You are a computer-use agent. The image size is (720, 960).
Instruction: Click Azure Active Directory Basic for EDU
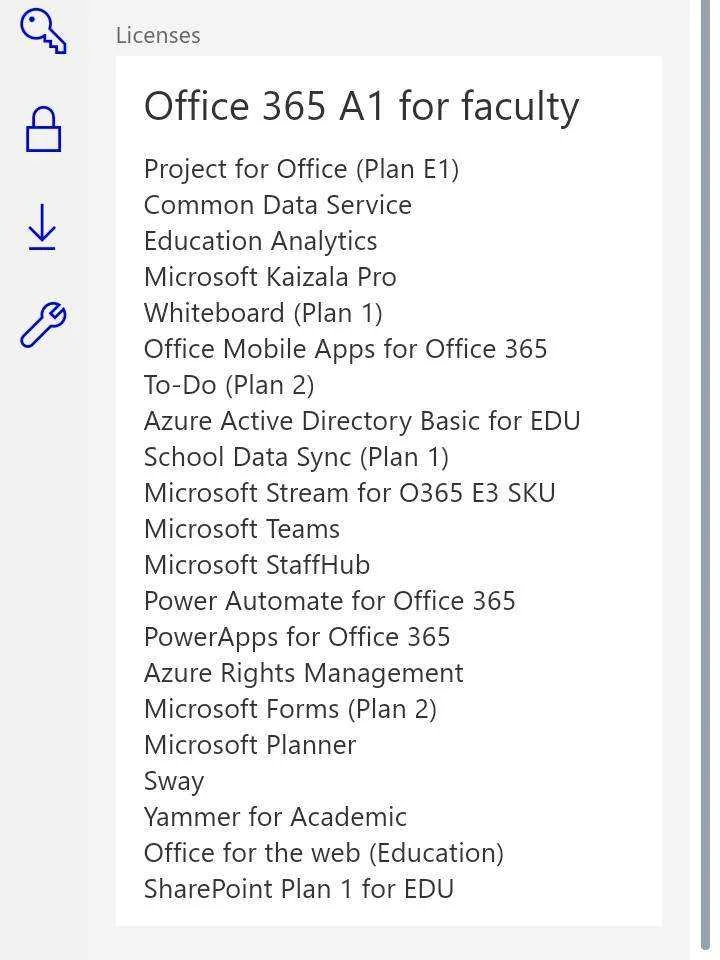pos(362,421)
